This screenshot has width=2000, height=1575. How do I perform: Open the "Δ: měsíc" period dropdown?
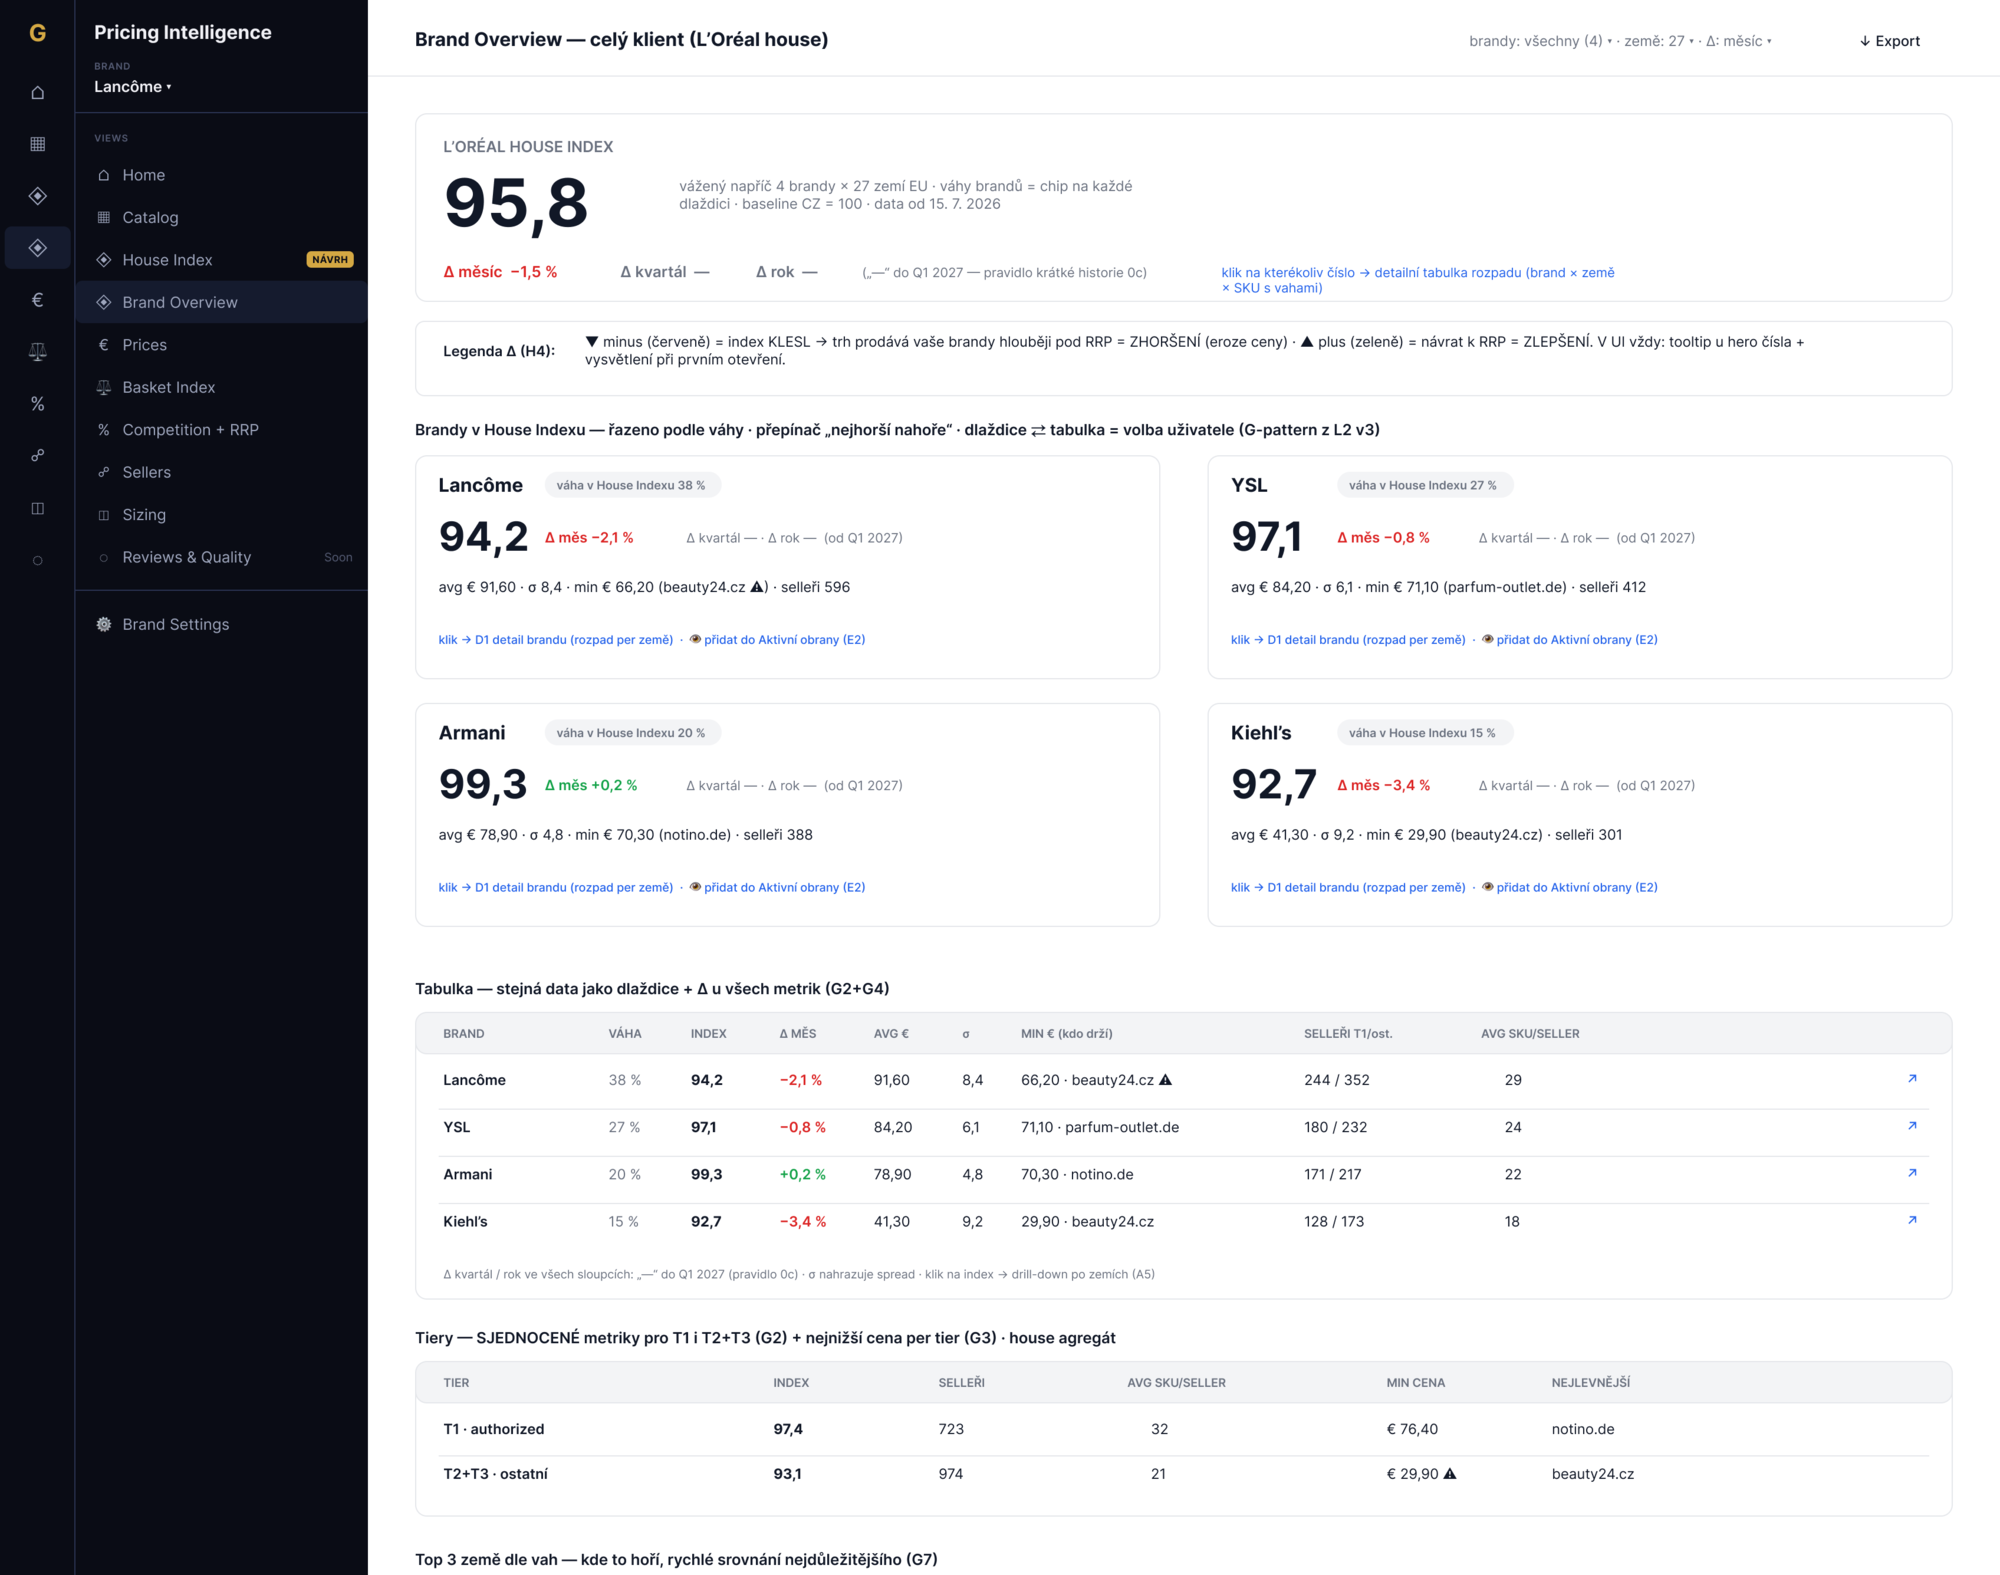tap(1739, 41)
